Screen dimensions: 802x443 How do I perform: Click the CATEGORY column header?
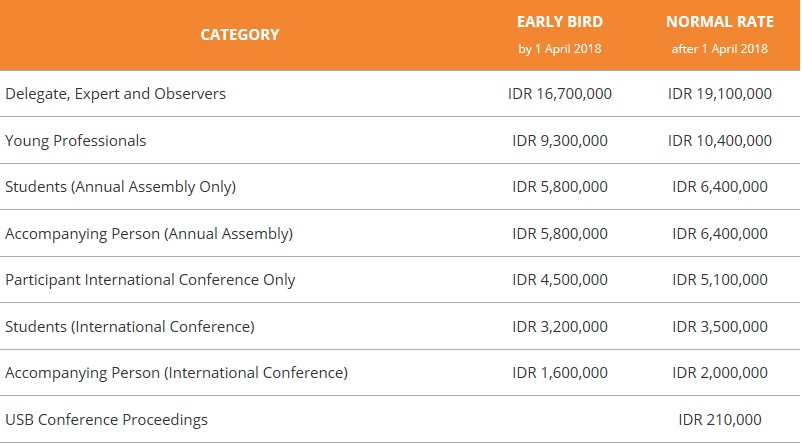(x=239, y=34)
